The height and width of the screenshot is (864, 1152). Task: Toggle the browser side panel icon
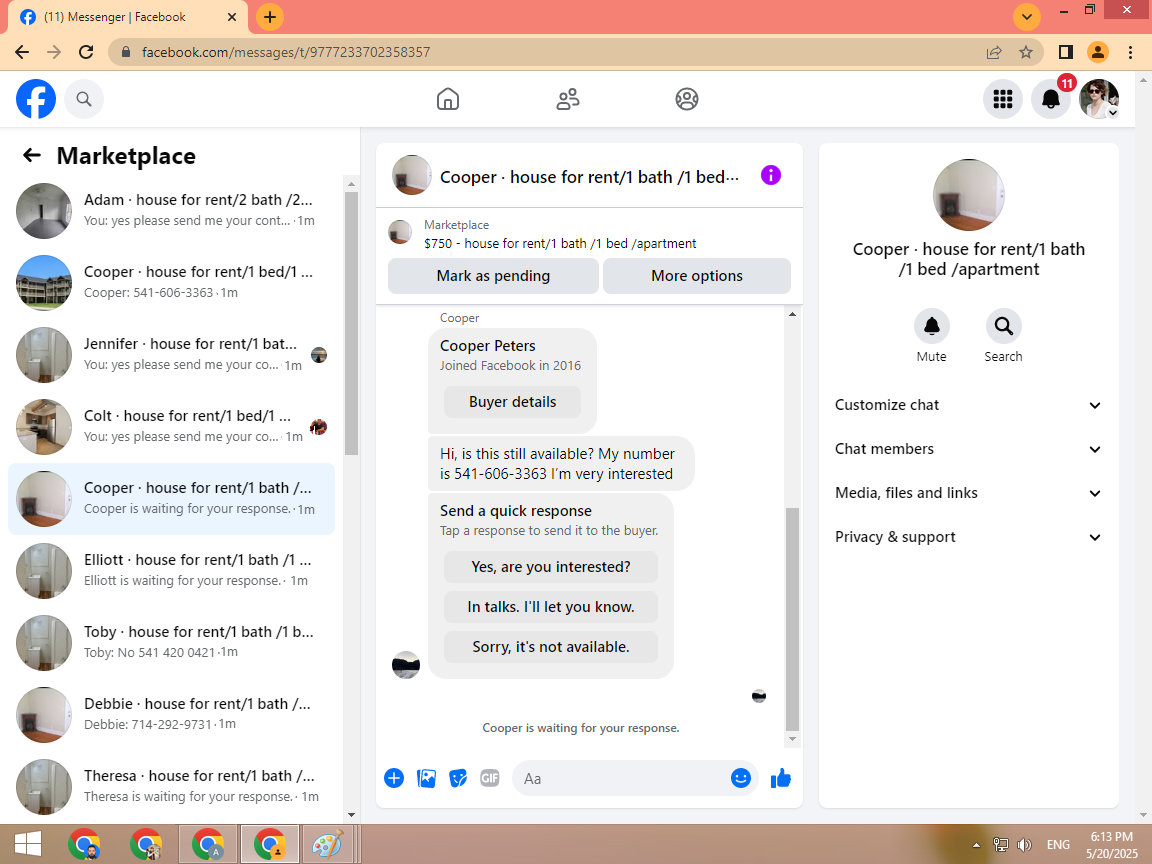click(1065, 52)
